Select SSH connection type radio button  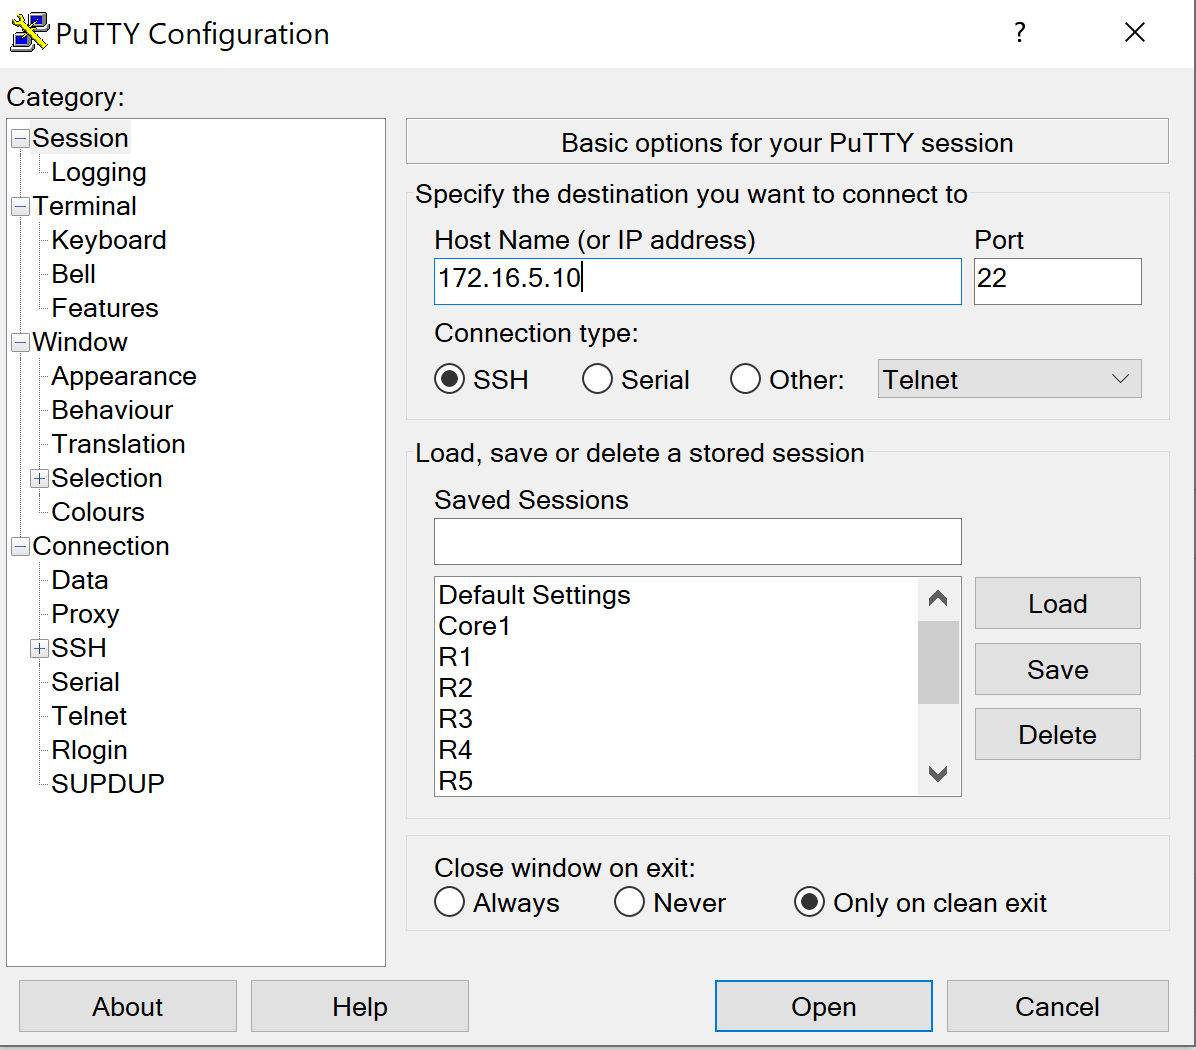tap(449, 379)
